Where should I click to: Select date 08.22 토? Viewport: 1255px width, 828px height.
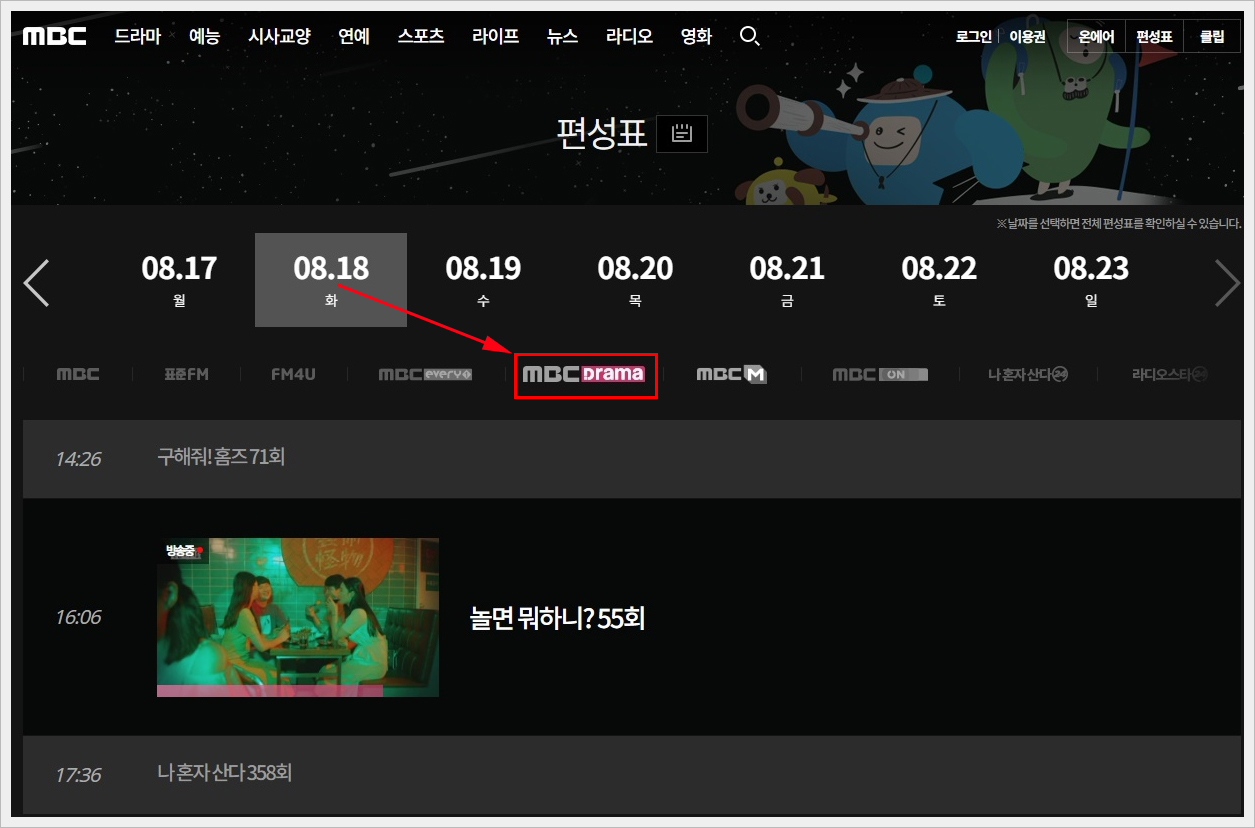pos(939,280)
